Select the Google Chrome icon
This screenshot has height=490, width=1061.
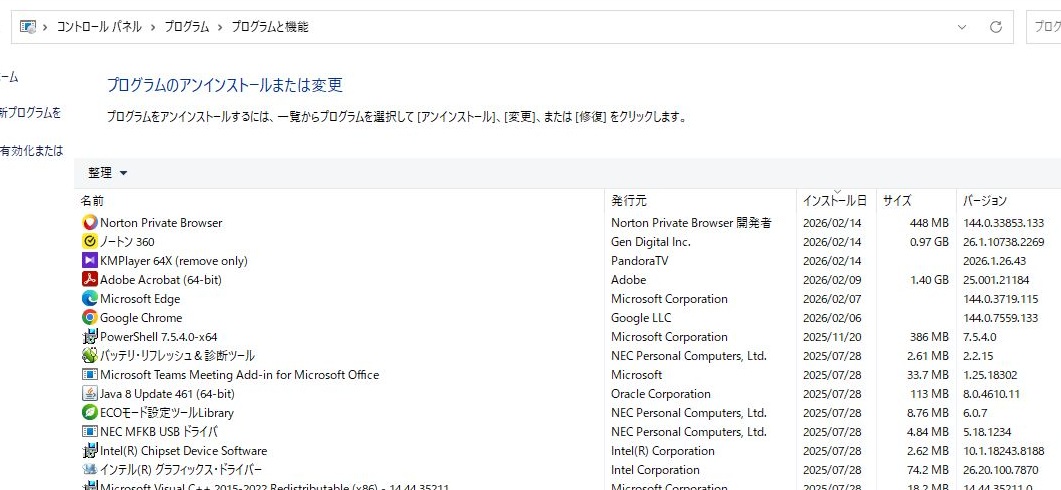(90, 318)
